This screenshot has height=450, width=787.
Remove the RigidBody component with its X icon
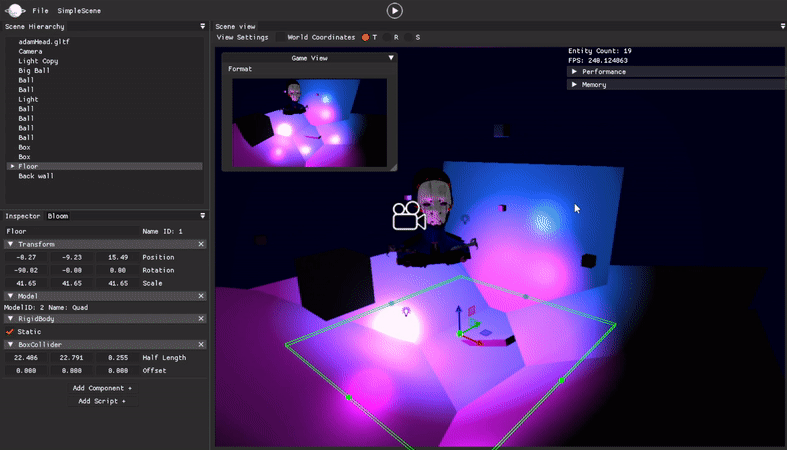(201, 319)
